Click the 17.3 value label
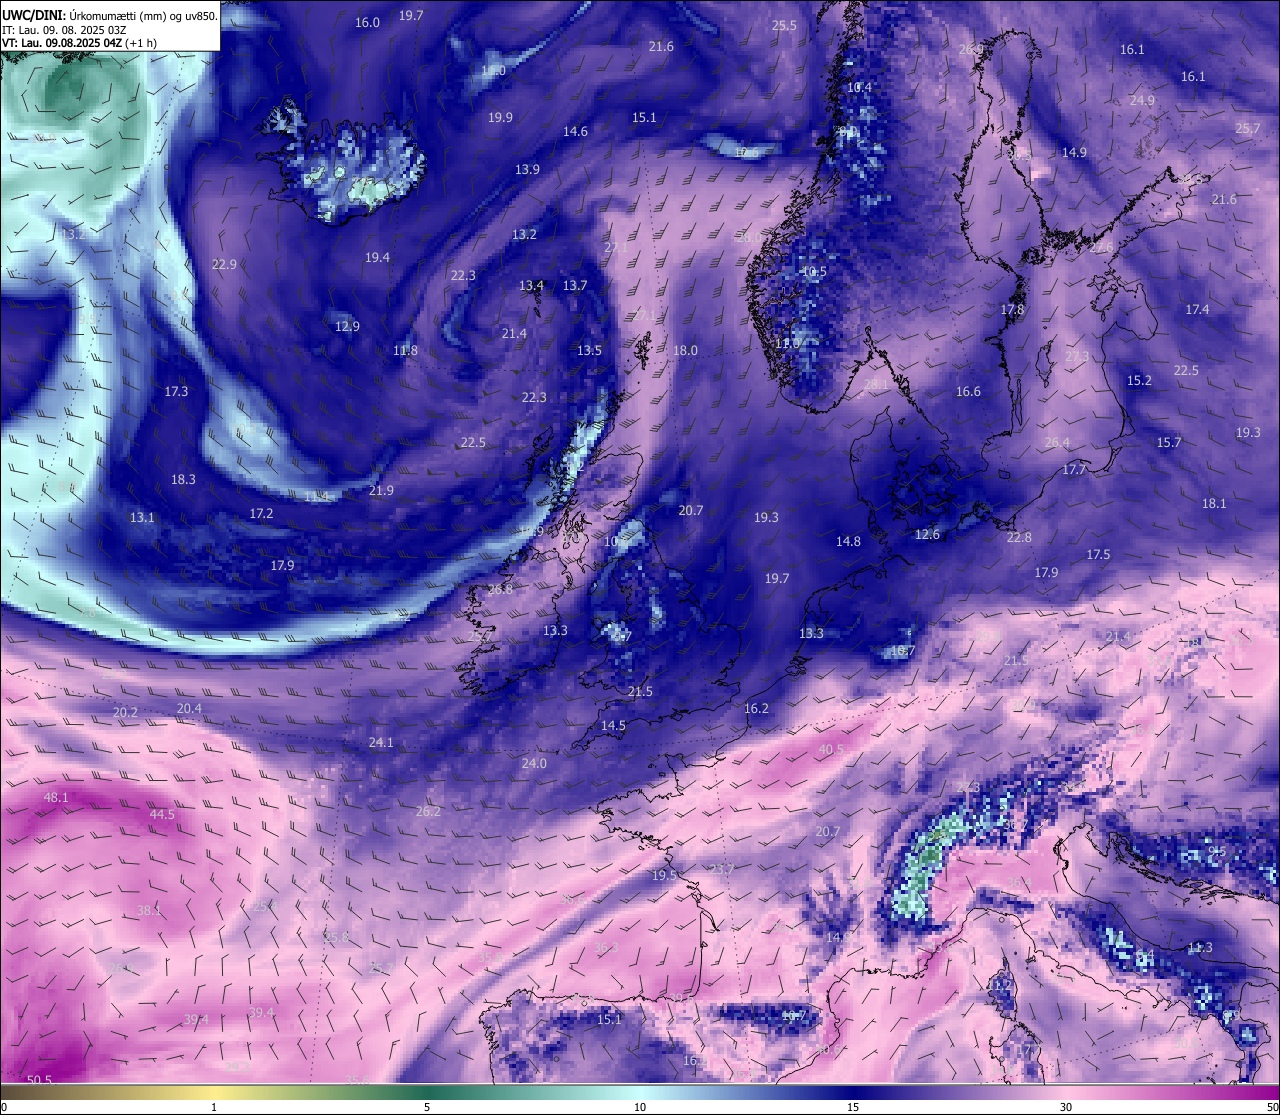The image size is (1280, 1115). (176, 392)
